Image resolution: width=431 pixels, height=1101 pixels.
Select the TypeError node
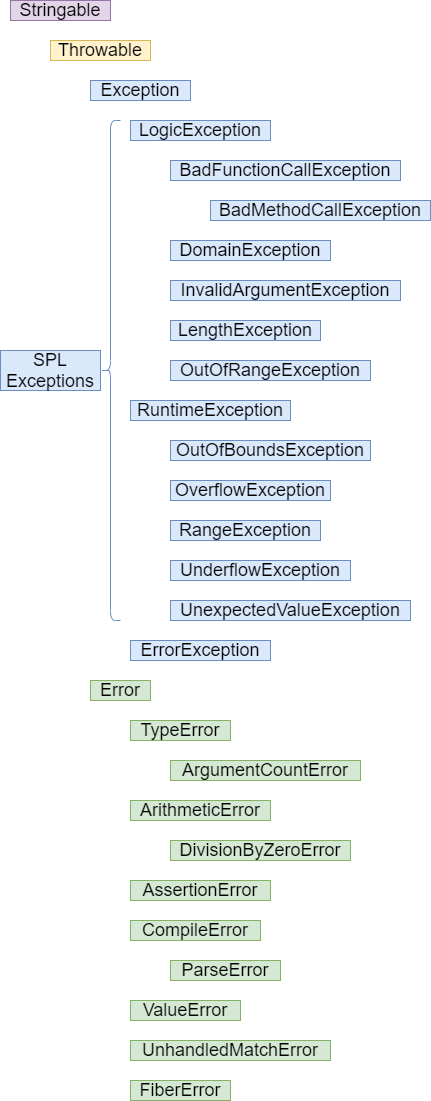(x=180, y=730)
